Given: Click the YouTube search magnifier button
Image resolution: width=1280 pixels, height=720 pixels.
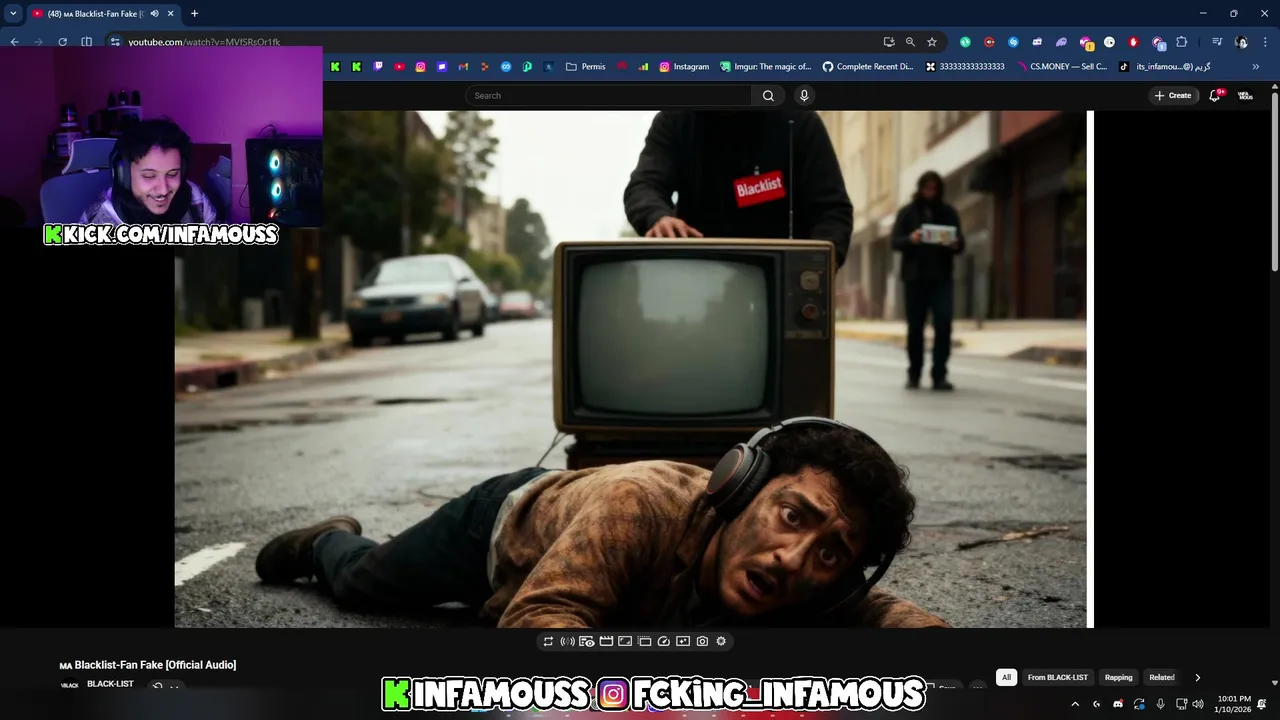Looking at the screenshot, I should [x=768, y=96].
